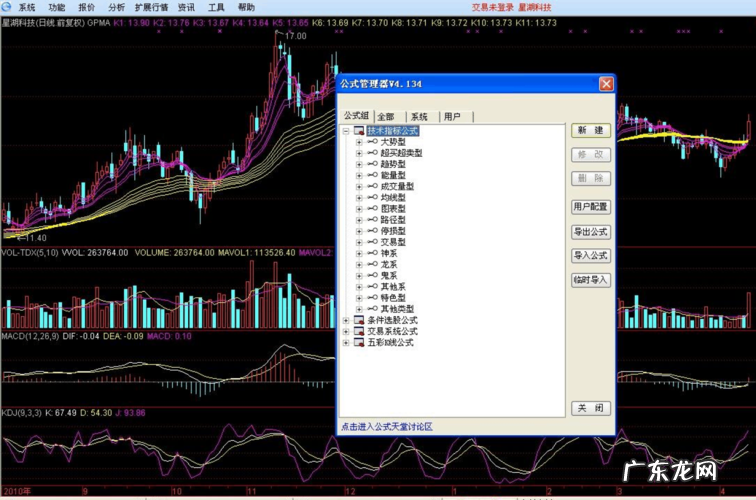Open the 扩展行情 menu
This screenshot has width=756, height=500.
[x=151, y=6]
